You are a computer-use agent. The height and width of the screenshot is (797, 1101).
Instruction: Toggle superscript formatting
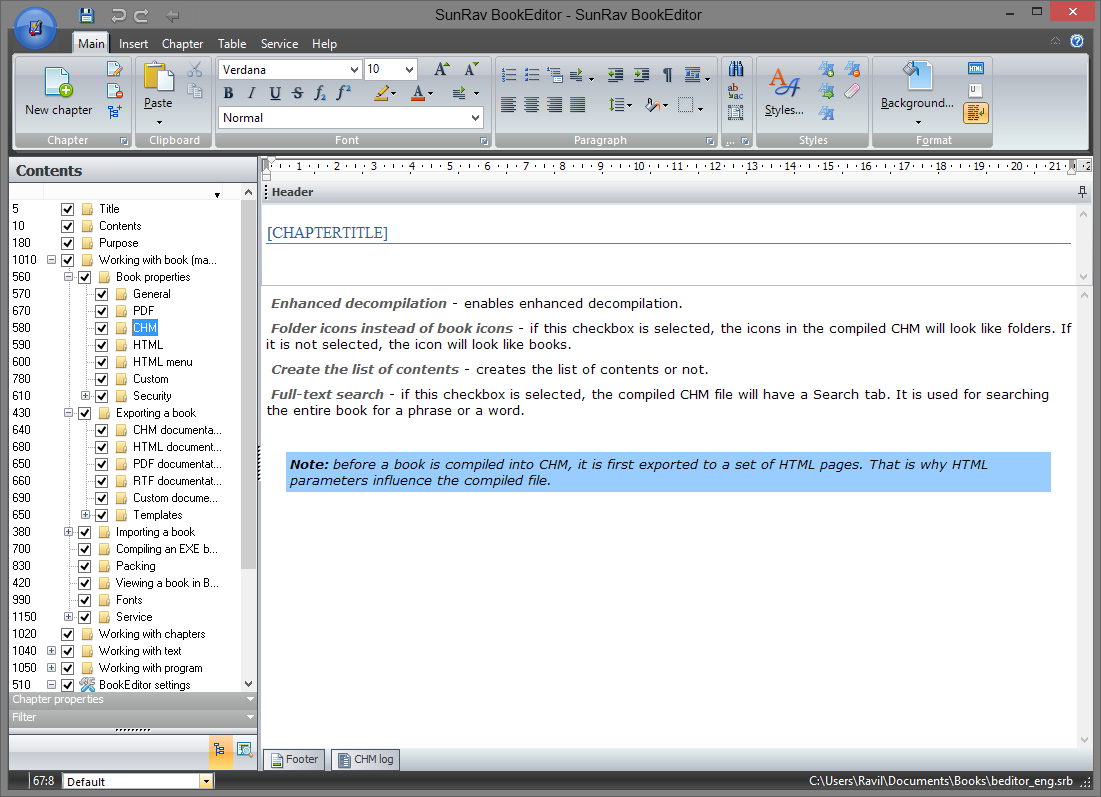343,93
